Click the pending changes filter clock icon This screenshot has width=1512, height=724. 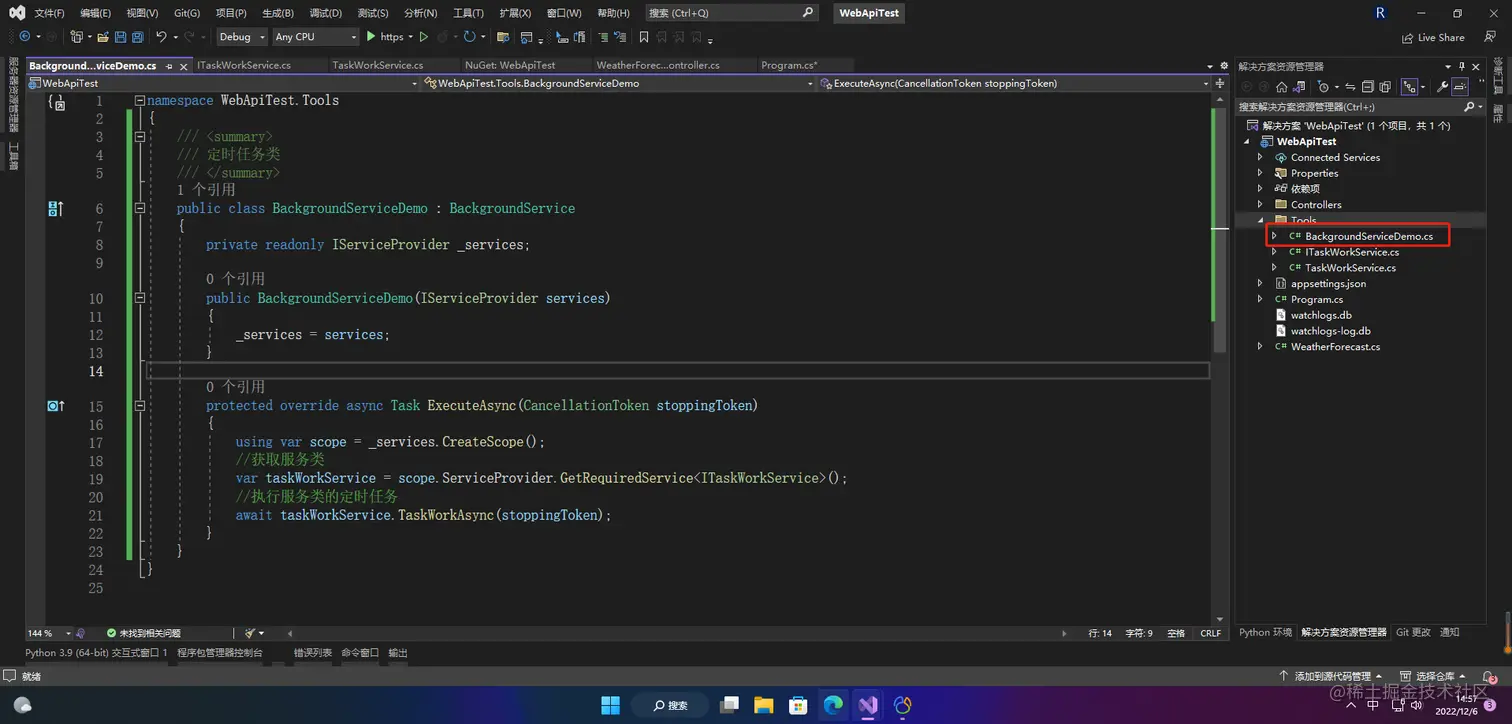(1323, 87)
